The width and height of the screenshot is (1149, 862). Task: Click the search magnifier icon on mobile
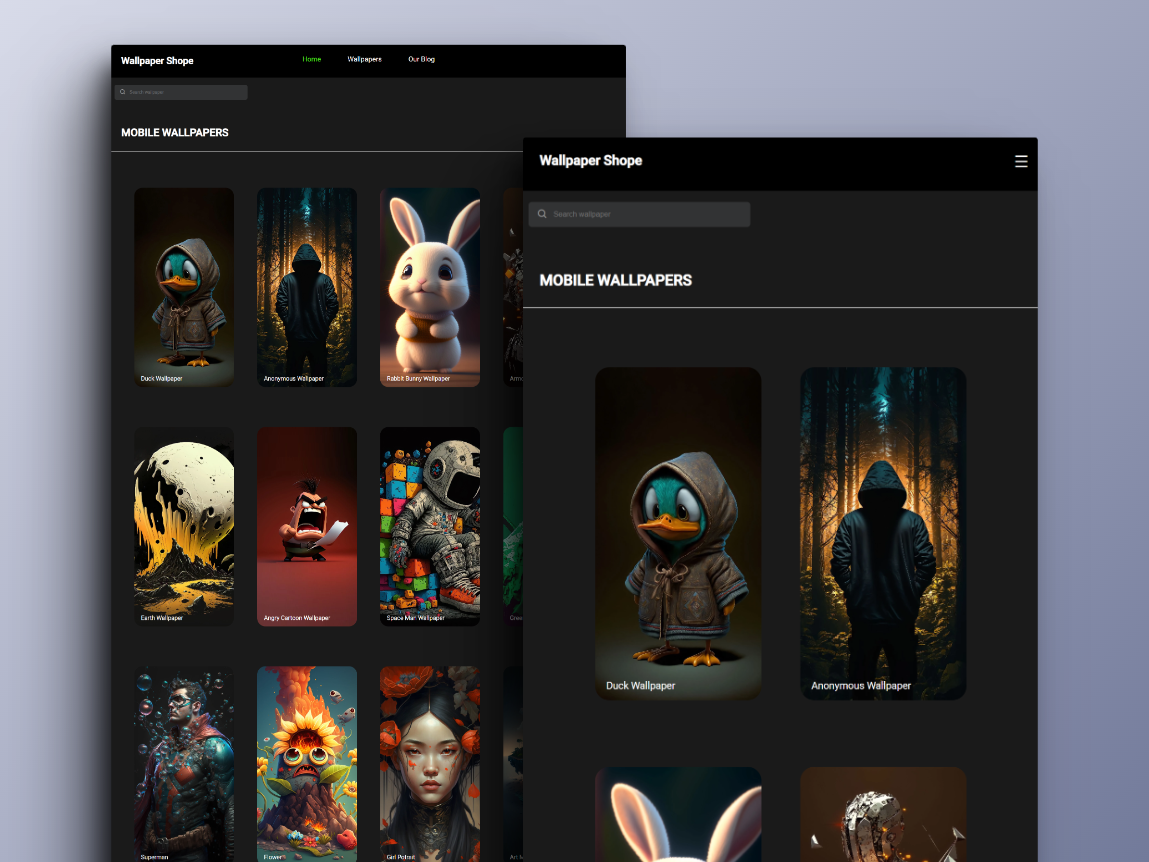(x=541, y=214)
